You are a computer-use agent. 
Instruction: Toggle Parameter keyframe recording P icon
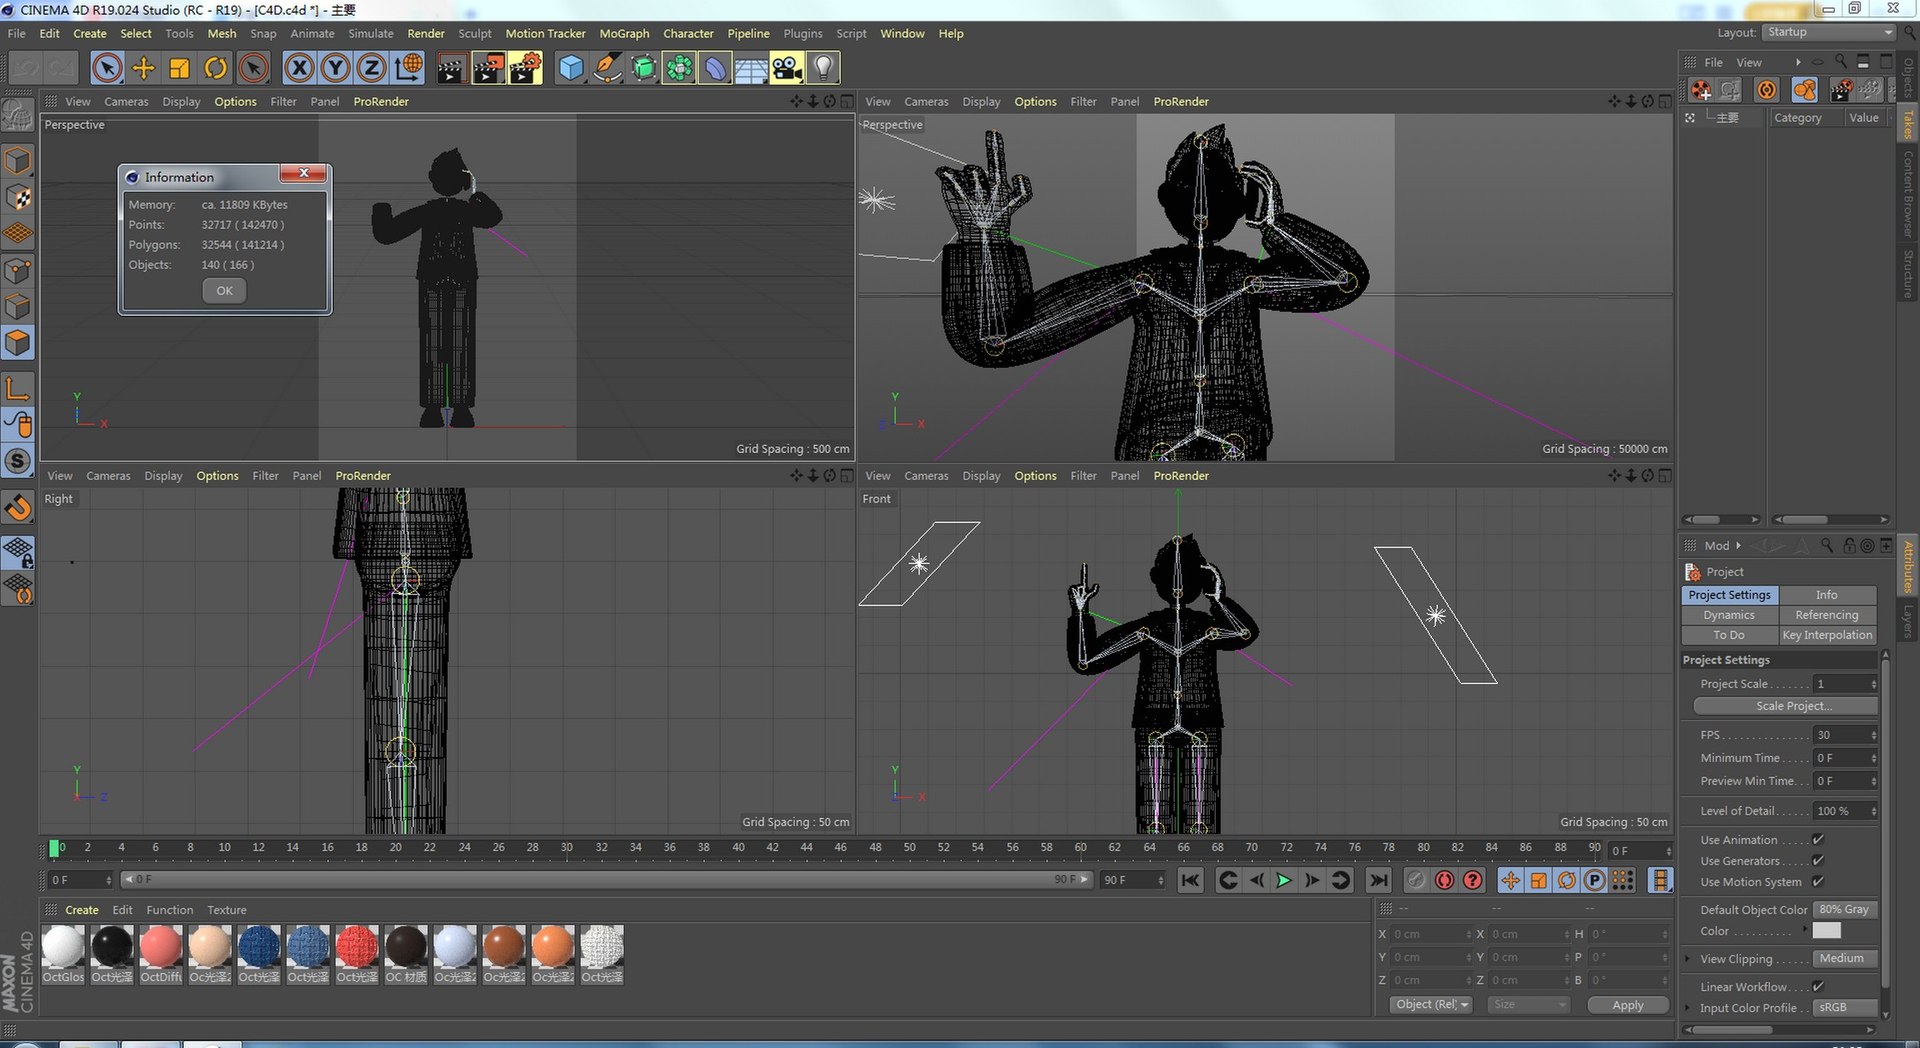(x=1595, y=880)
